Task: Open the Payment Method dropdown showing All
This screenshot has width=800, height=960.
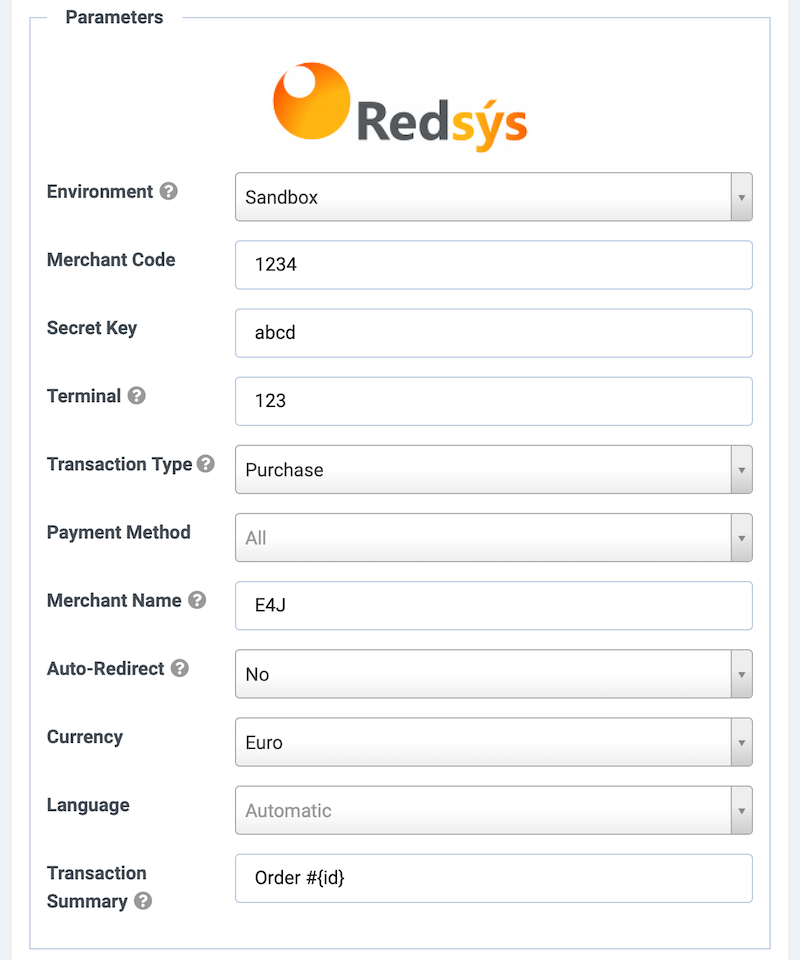Action: tap(483, 537)
